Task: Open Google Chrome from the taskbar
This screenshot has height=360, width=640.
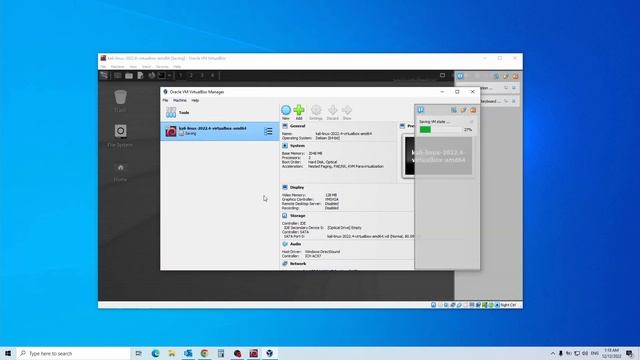Action: tap(204, 353)
